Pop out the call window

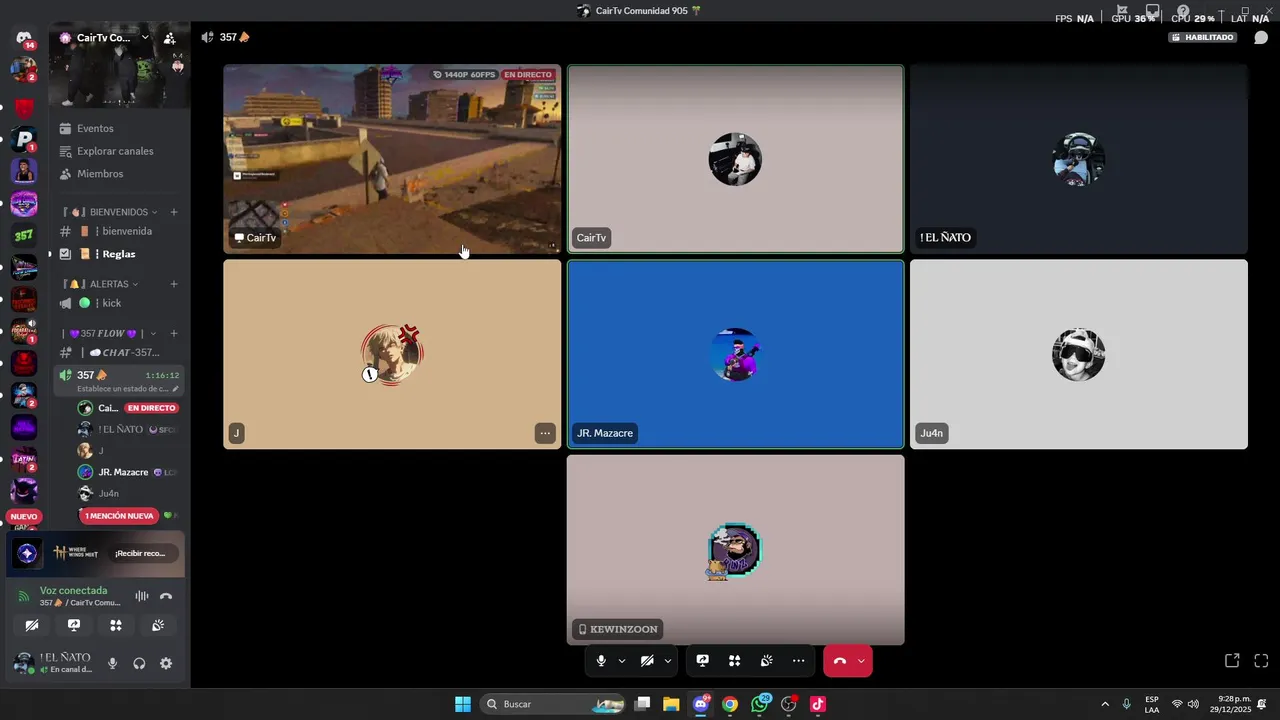(x=1232, y=661)
